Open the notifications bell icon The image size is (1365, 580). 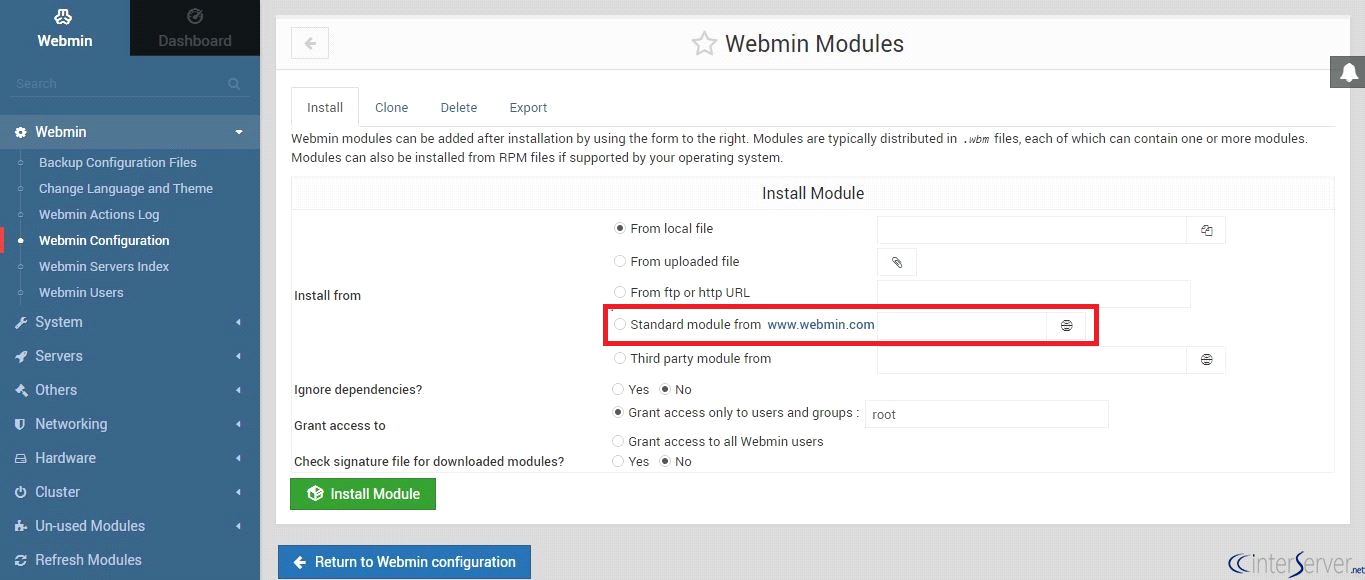(1348, 72)
